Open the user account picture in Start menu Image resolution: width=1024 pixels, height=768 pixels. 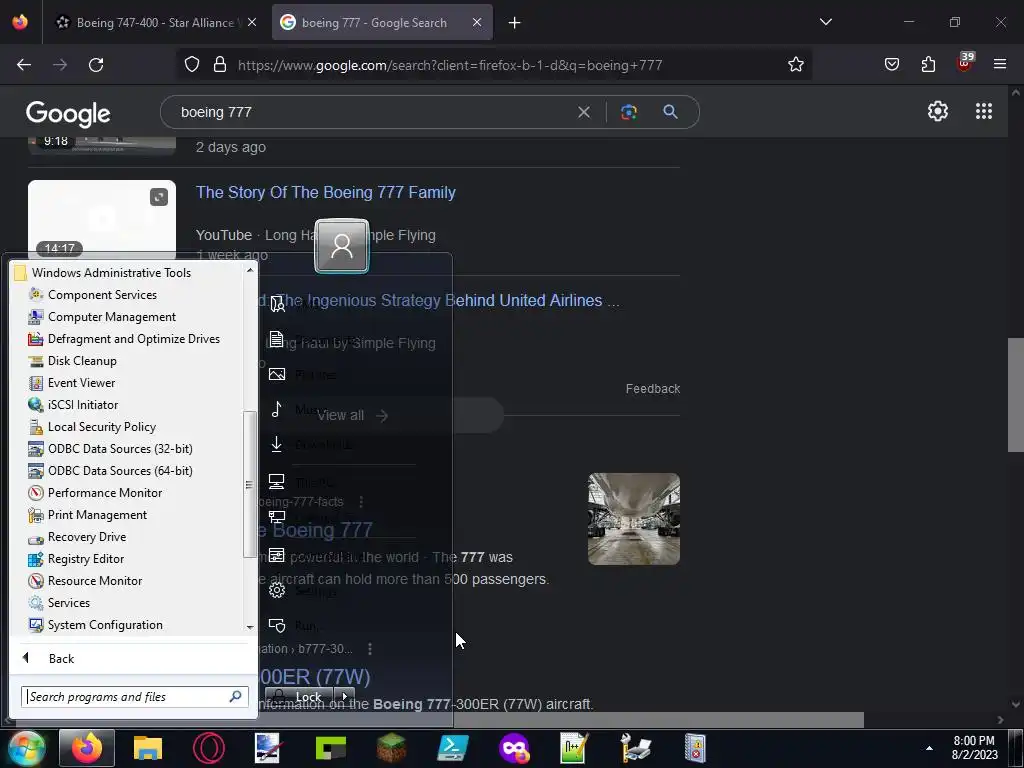(x=342, y=246)
